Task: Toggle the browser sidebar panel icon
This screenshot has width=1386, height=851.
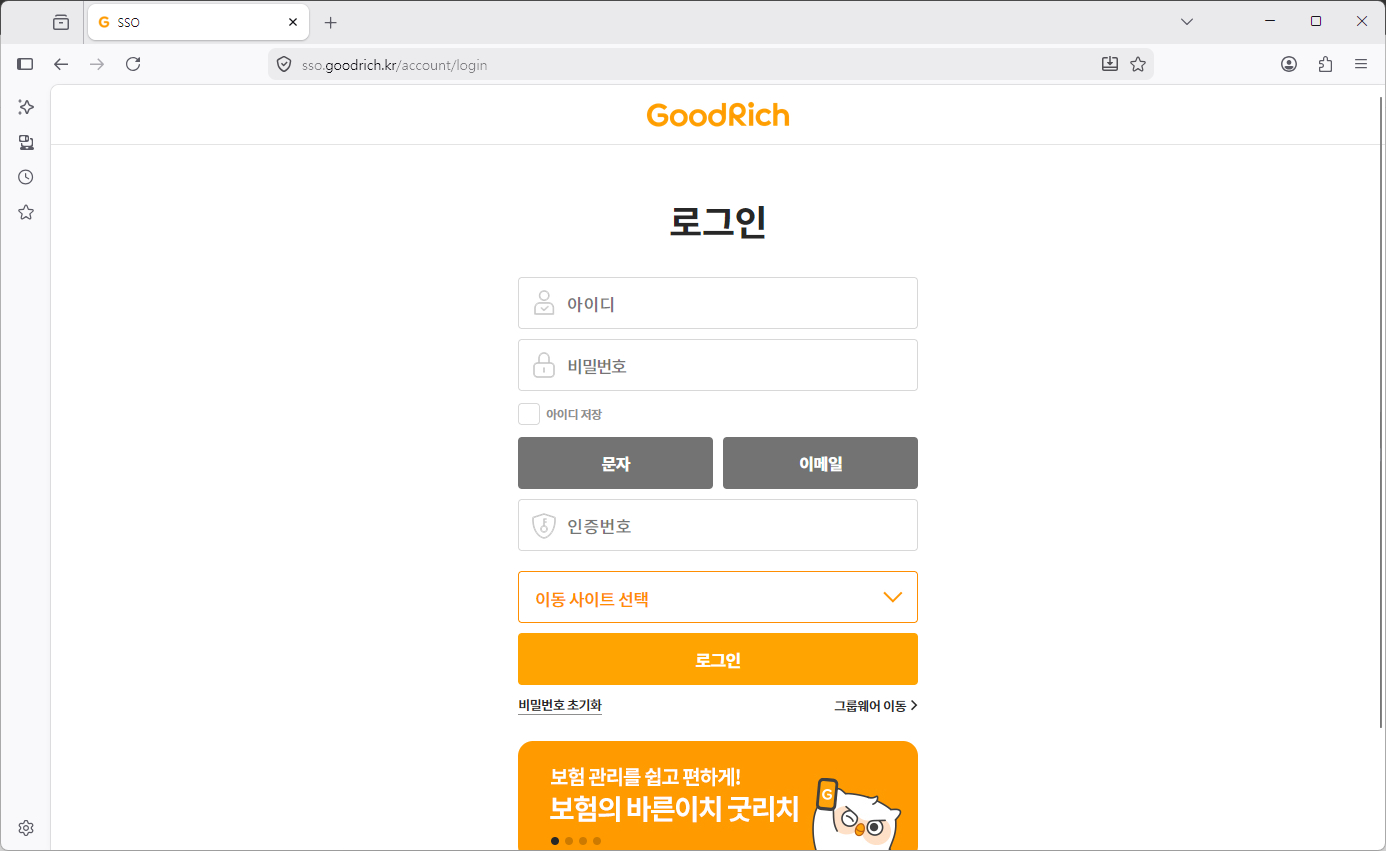Action: click(26, 64)
